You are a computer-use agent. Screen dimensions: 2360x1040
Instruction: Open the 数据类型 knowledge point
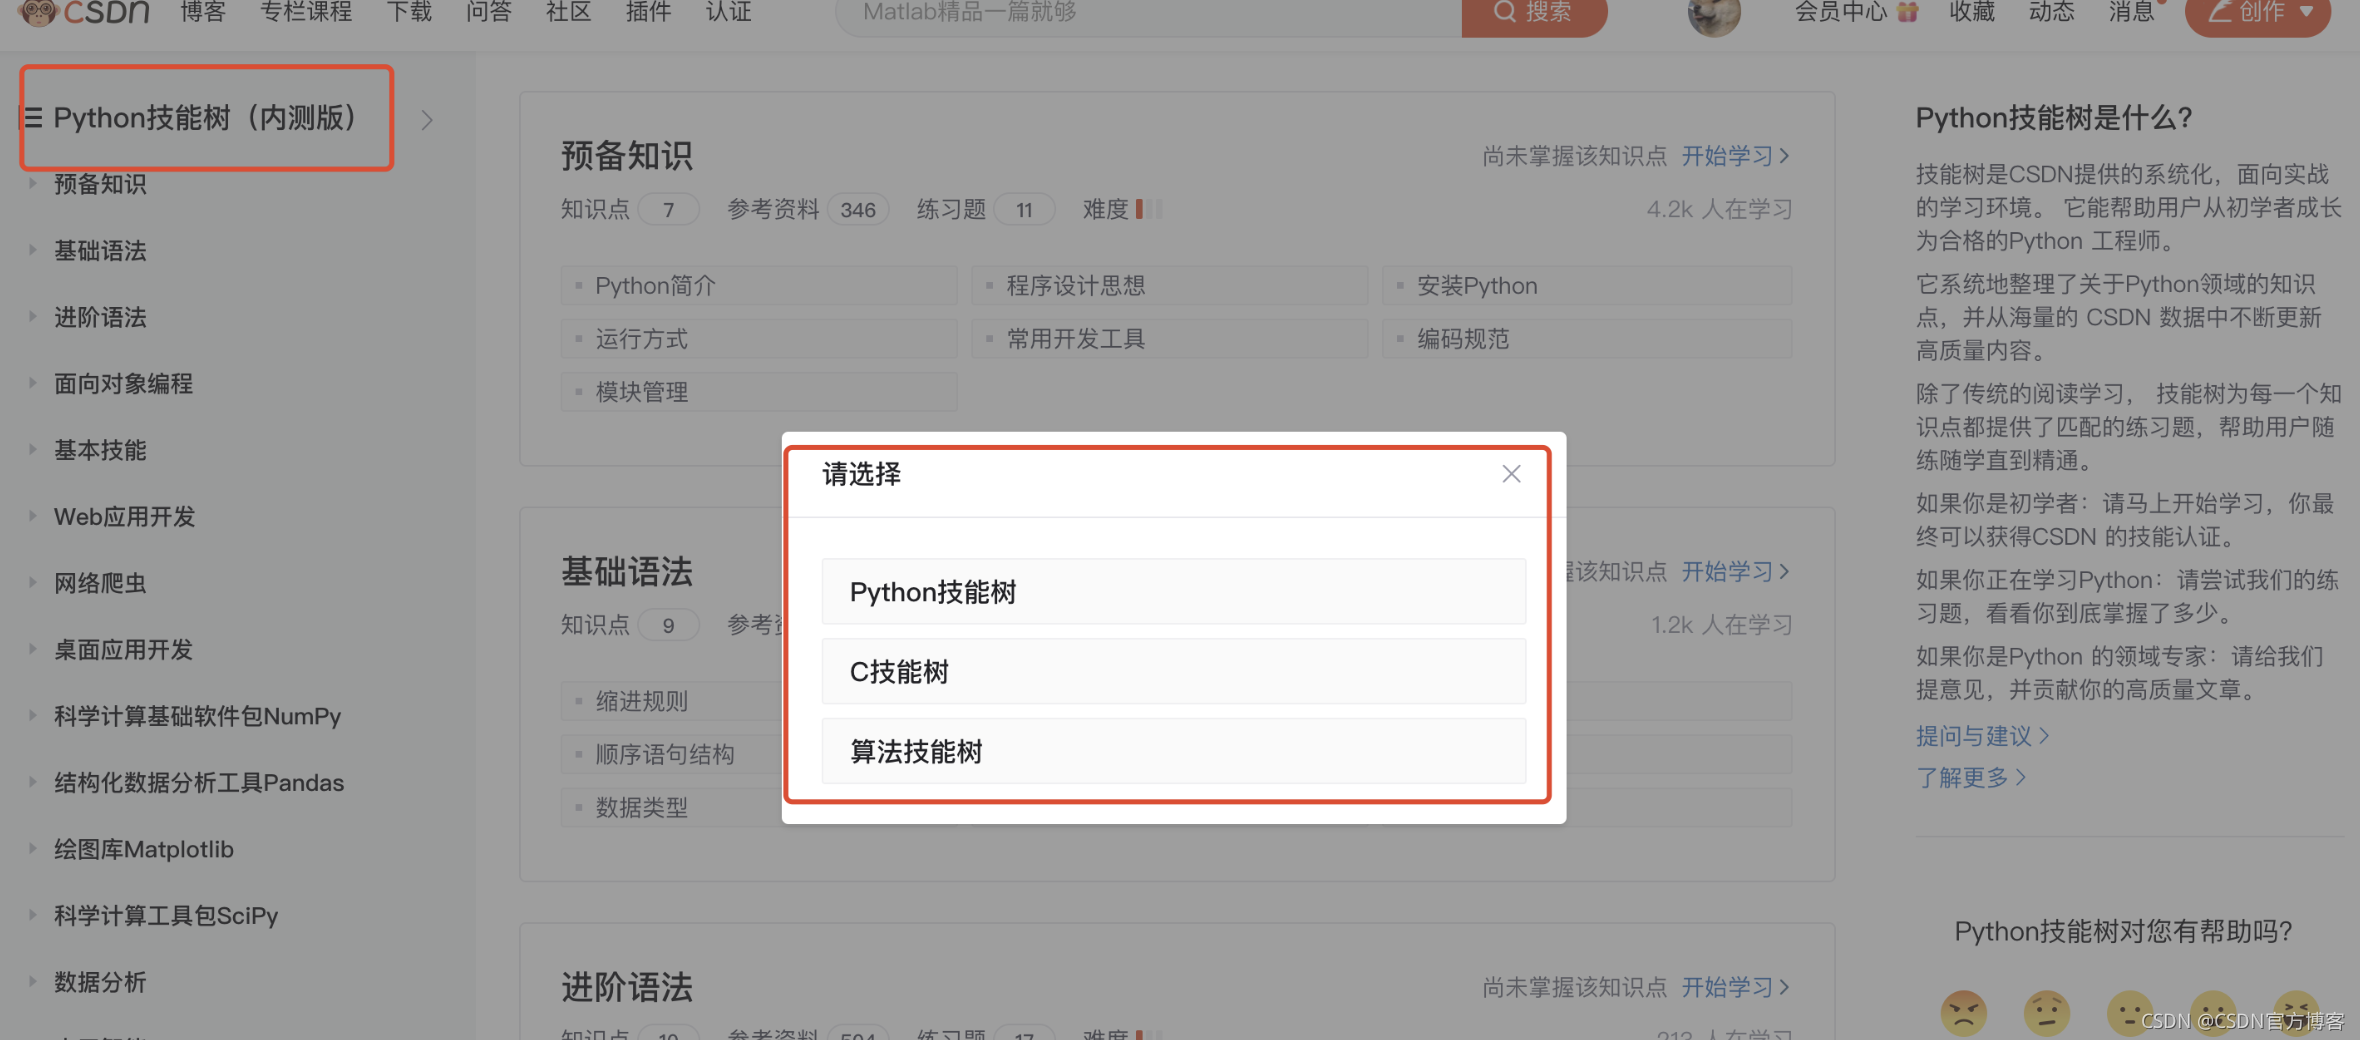[671, 807]
